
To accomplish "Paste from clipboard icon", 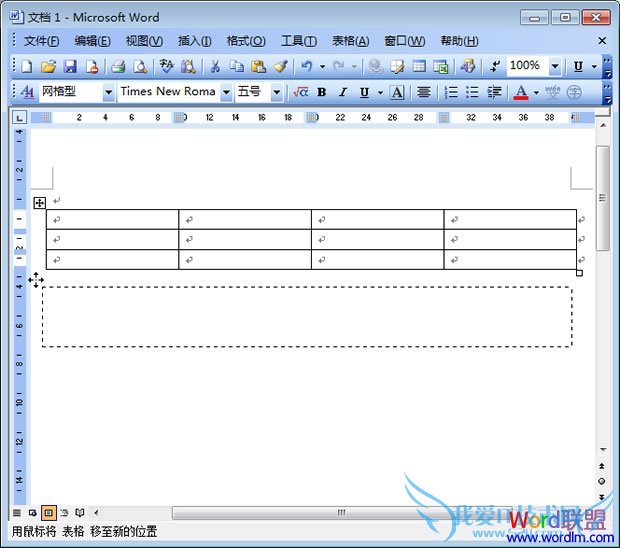I will click(258, 66).
